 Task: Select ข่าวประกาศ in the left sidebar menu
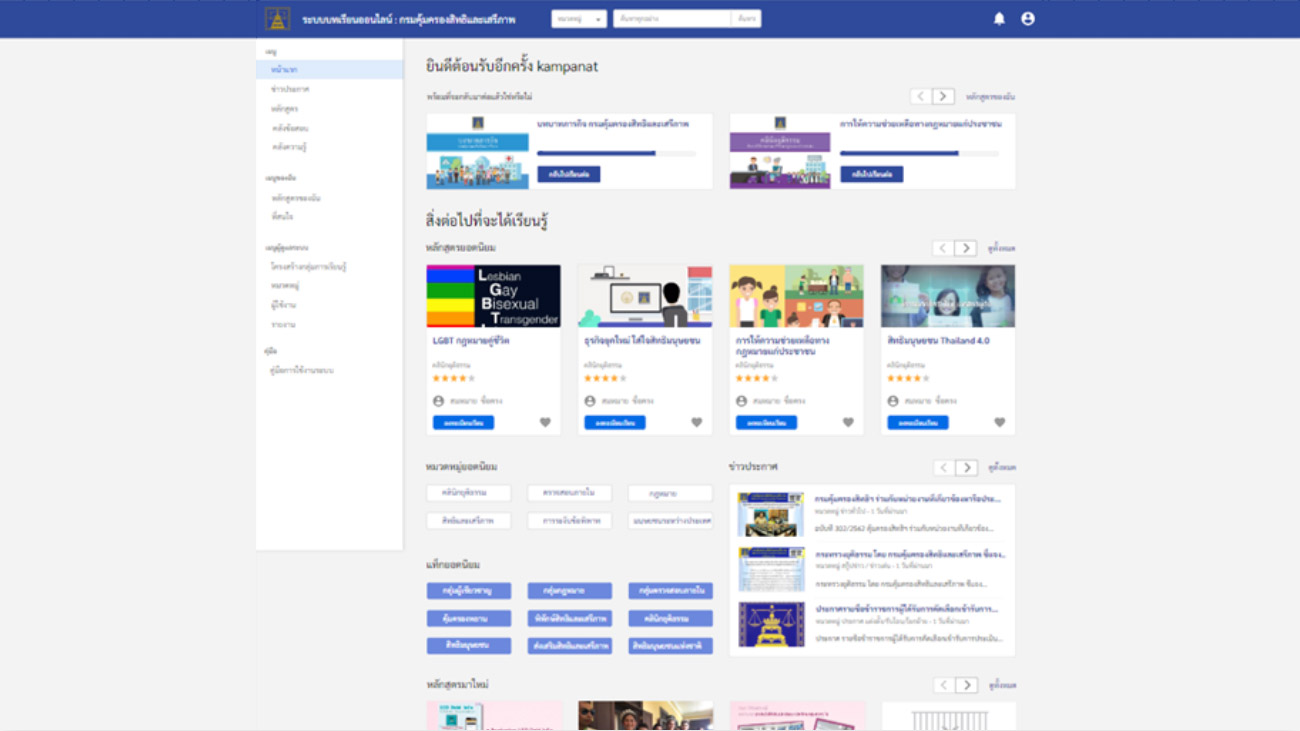[x=290, y=89]
